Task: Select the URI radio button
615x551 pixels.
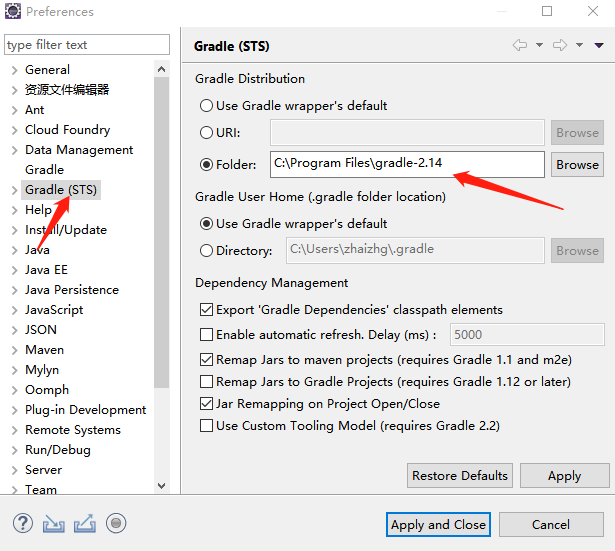Action: (x=206, y=133)
